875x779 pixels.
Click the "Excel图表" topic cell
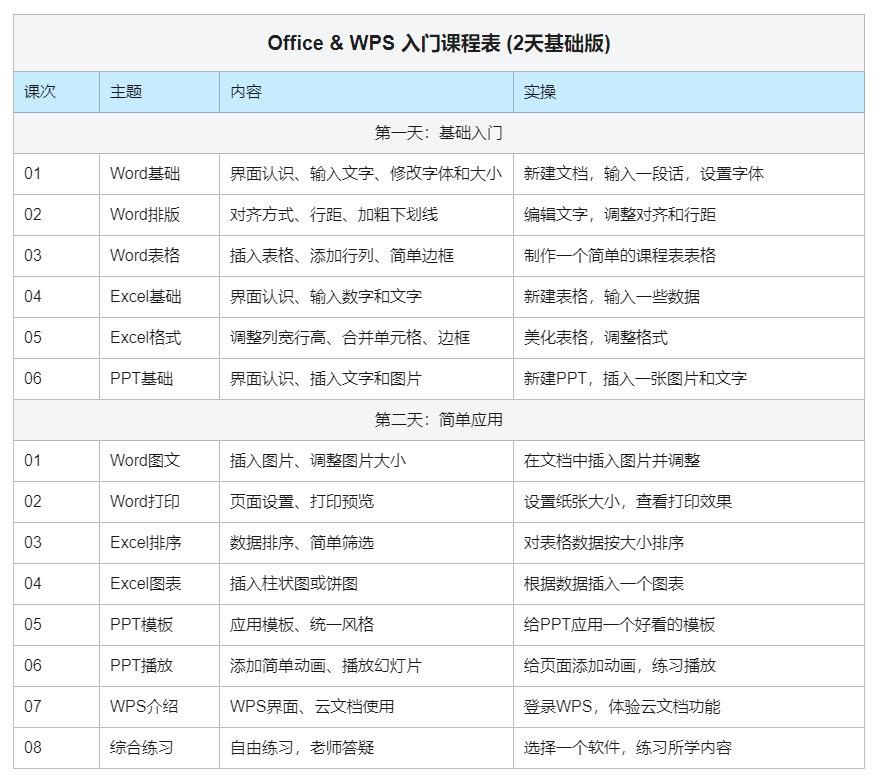[160, 584]
